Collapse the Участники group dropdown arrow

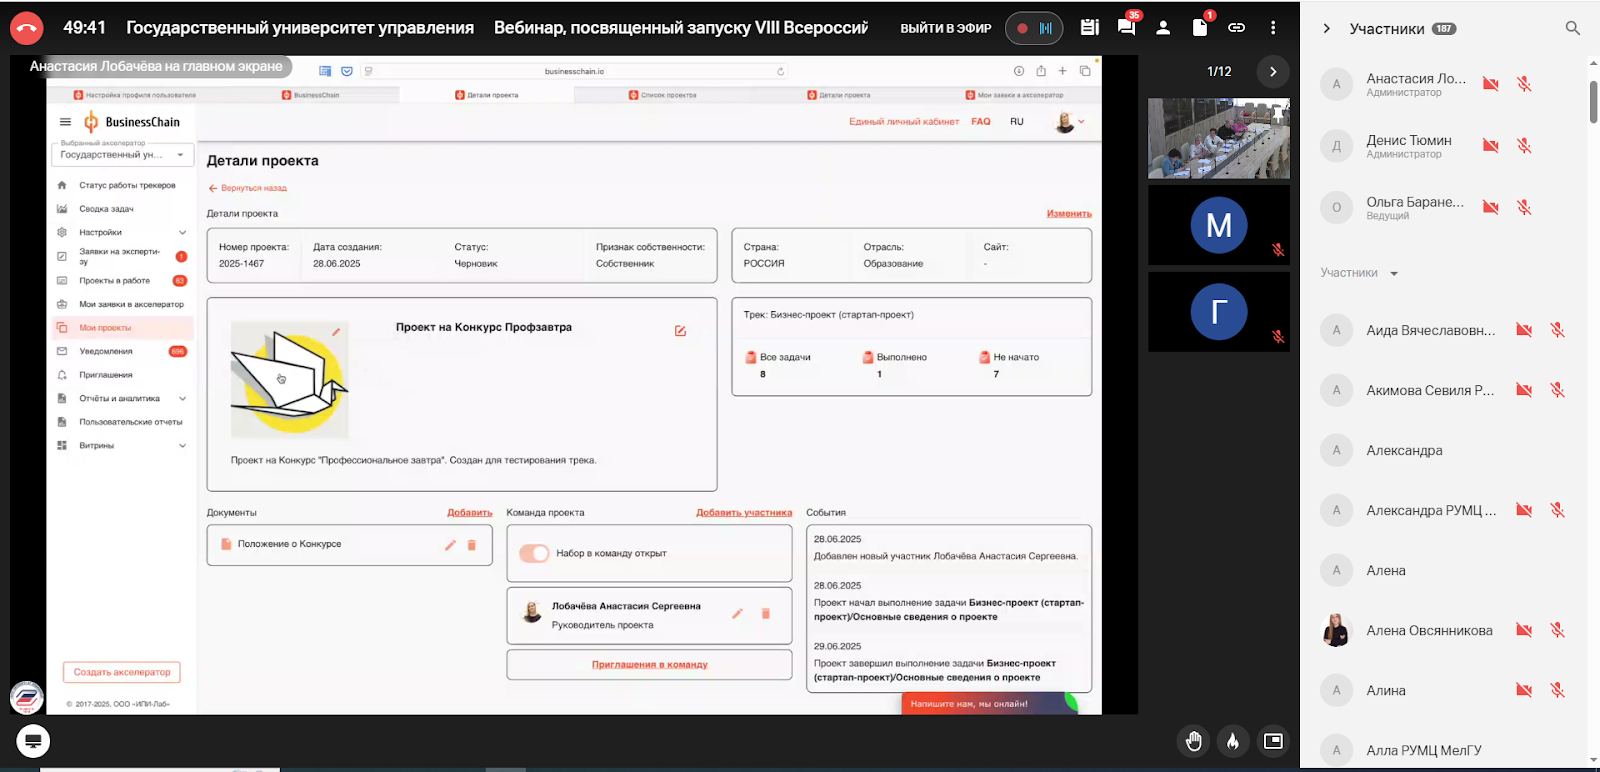coord(1394,273)
